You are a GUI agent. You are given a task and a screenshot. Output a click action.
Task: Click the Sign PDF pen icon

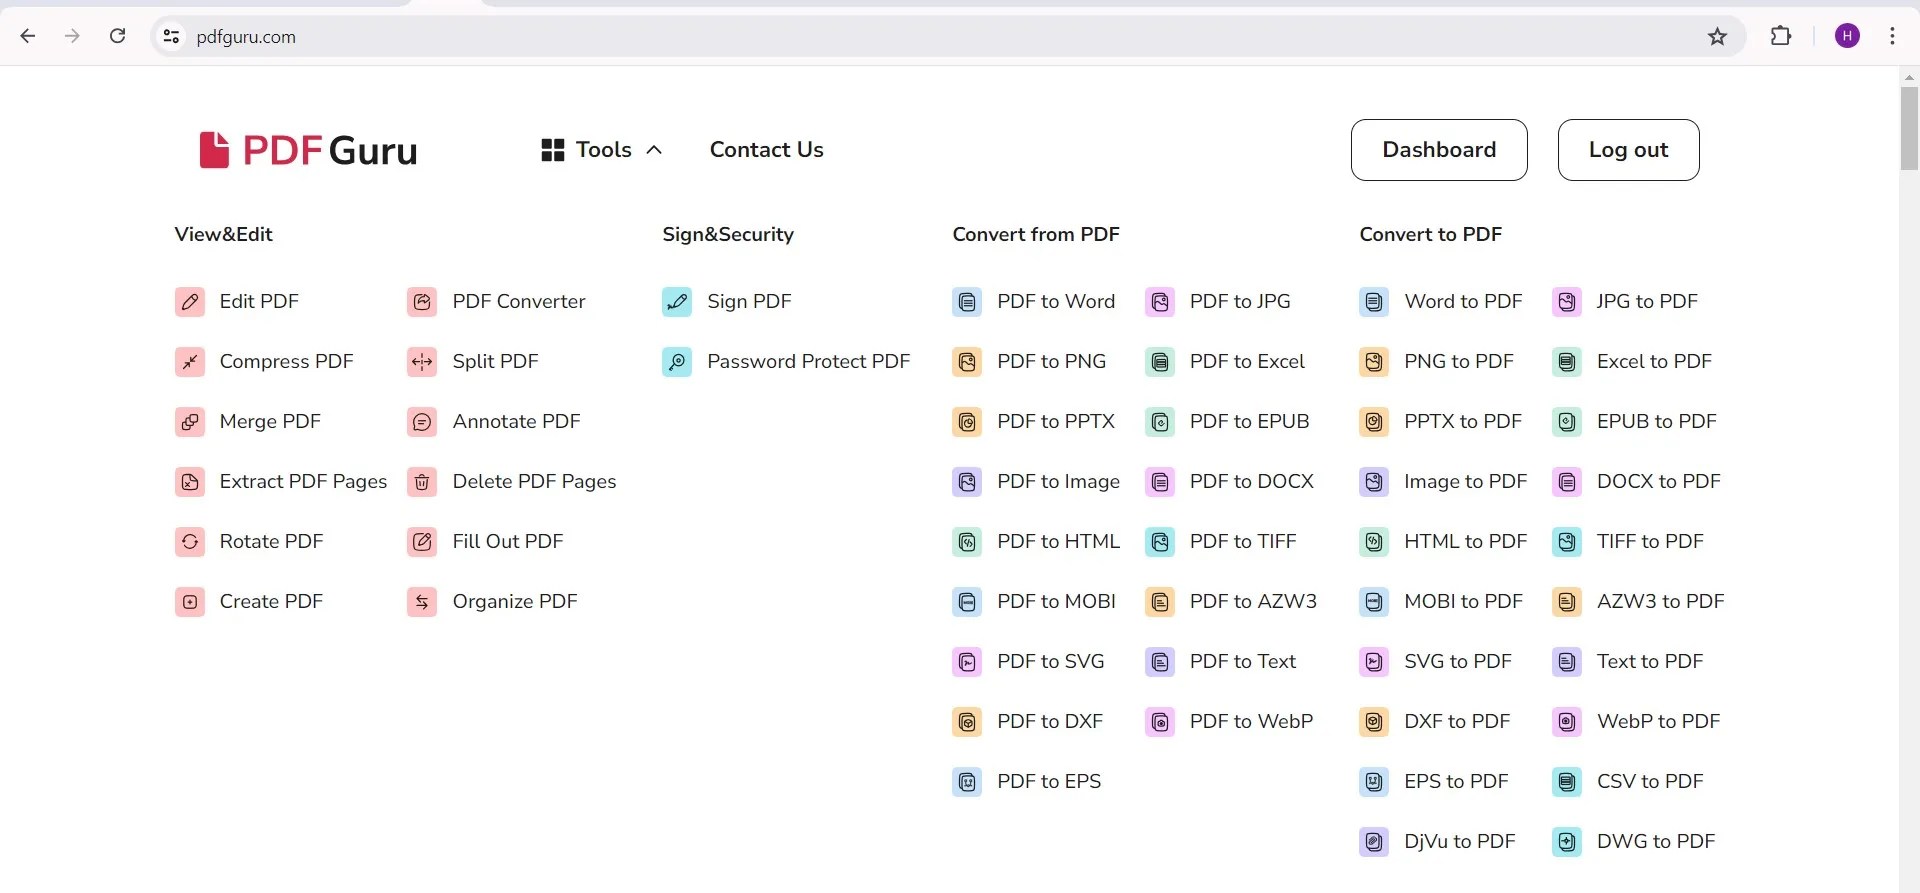[677, 301]
